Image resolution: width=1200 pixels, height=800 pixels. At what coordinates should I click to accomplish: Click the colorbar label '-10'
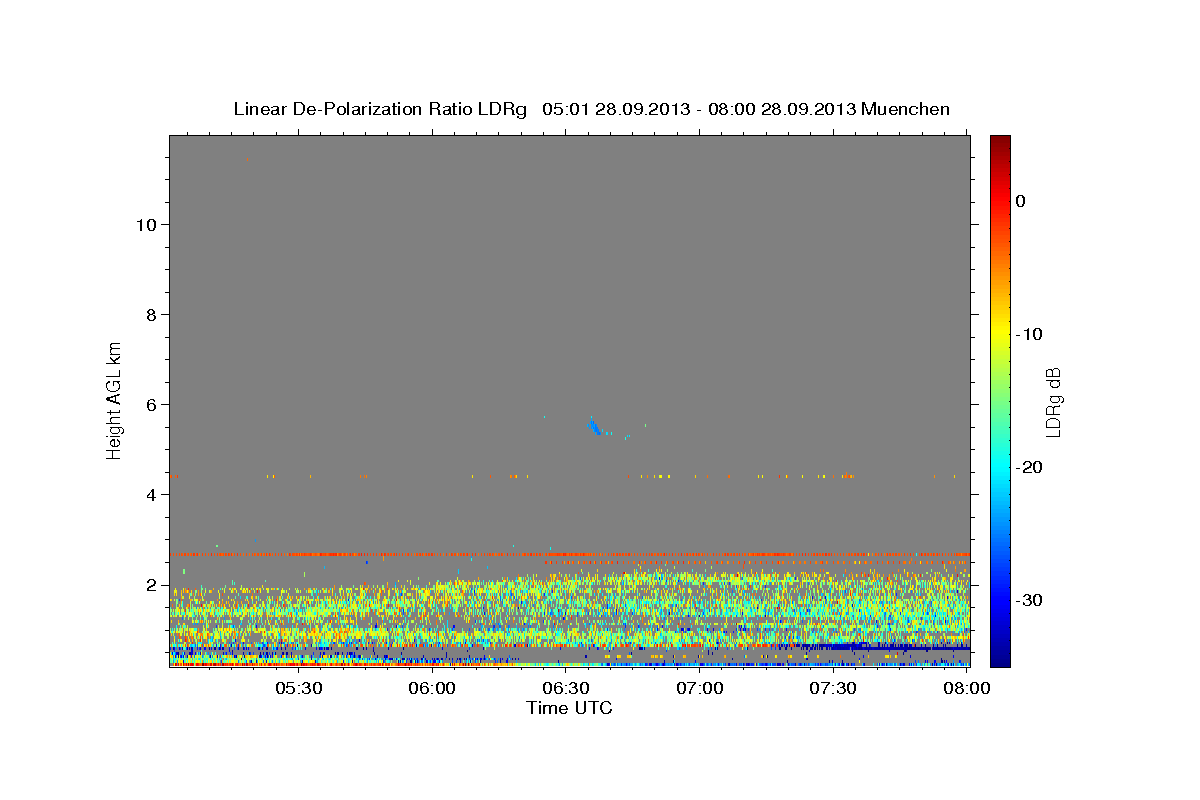tap(1029, 334)
